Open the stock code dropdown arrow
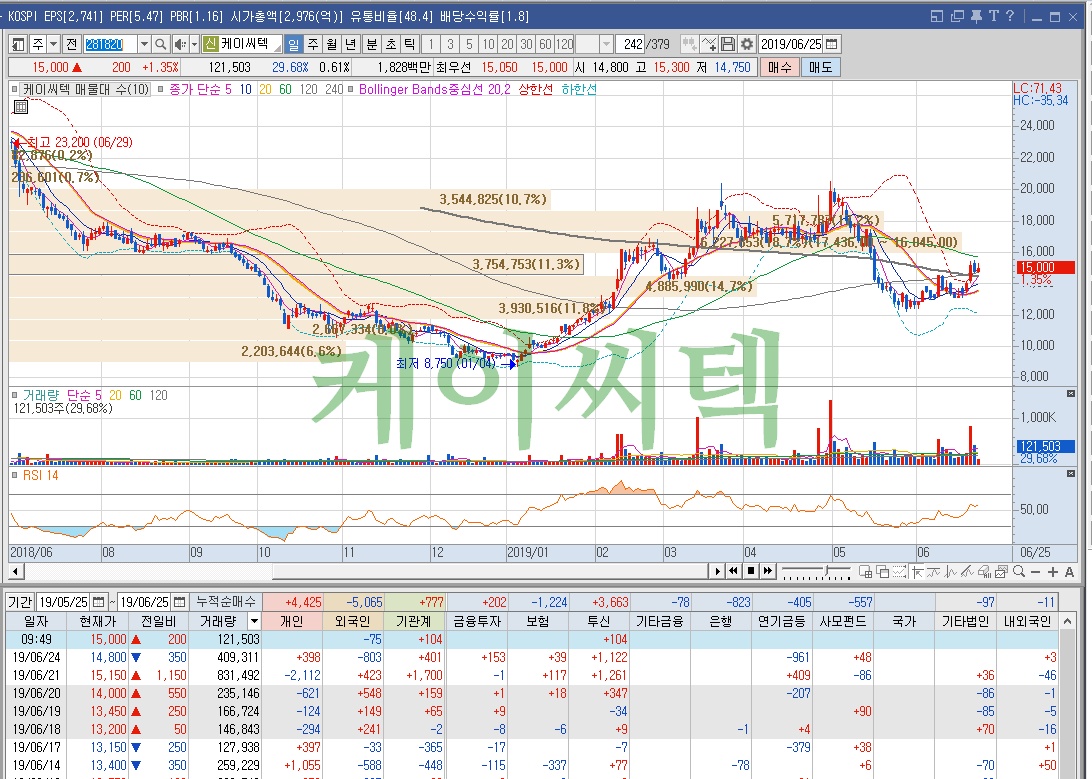The image size is (1092, 779). [x=143, y=45]
